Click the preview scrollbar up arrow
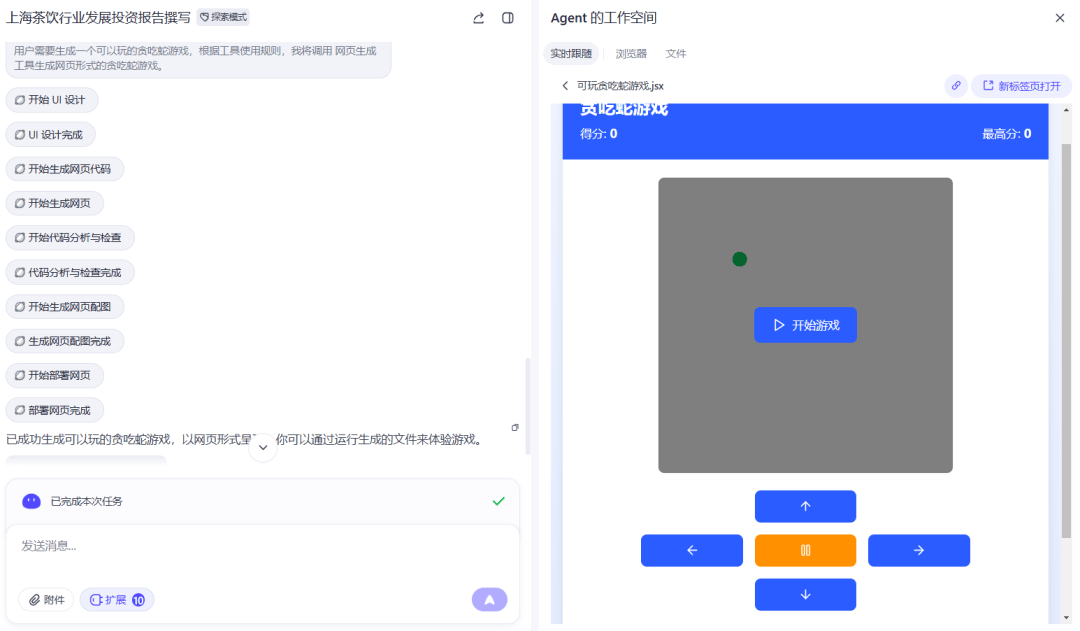Image resolution: width=1080 pixels, height=631 pixels. [x=1067, y=110]
